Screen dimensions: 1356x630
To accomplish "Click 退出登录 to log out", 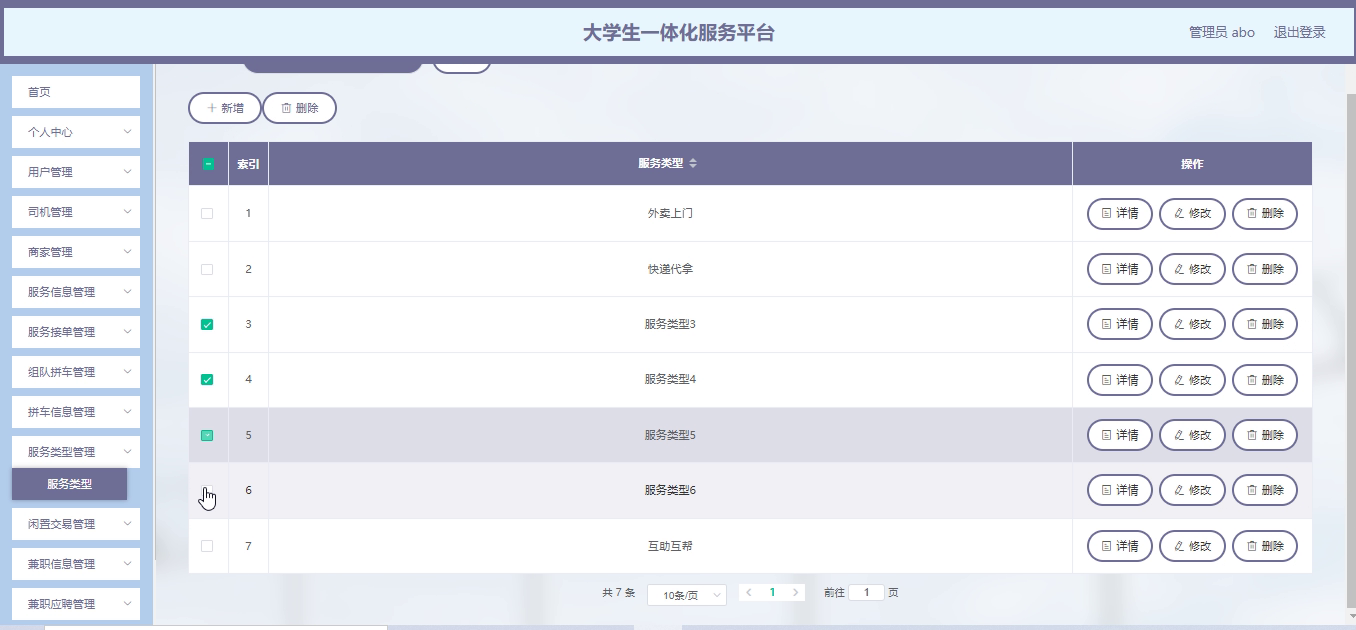I will pyautogui.click(x=1299, y=32).
